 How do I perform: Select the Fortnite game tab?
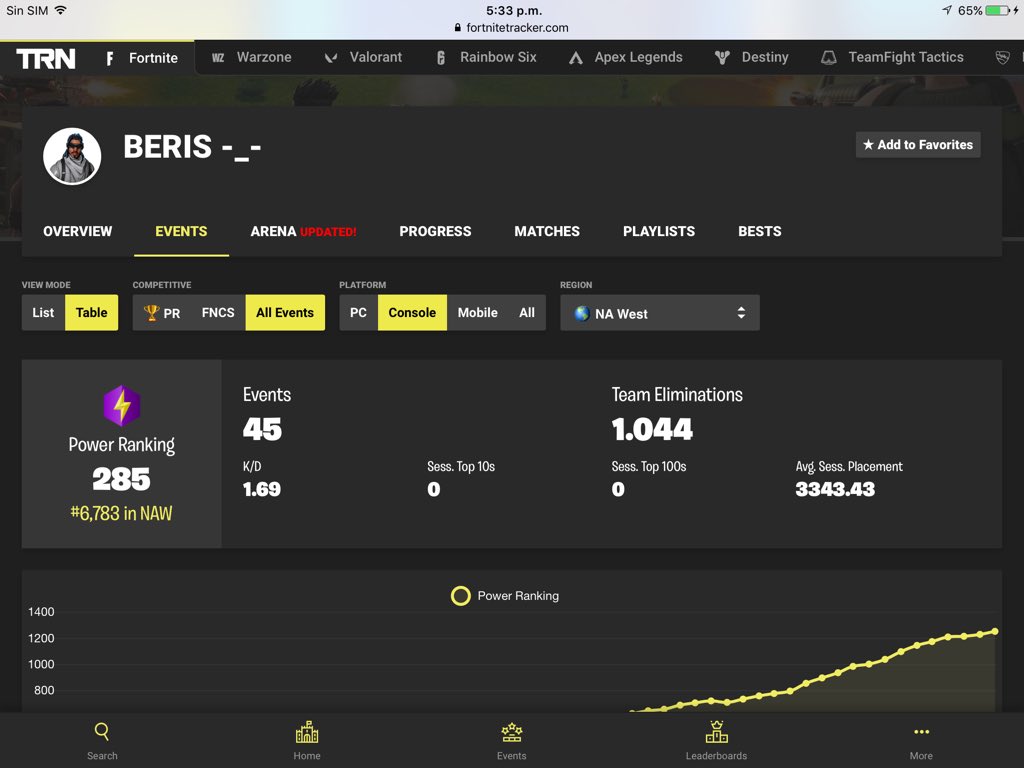click(x=142, y=58)
